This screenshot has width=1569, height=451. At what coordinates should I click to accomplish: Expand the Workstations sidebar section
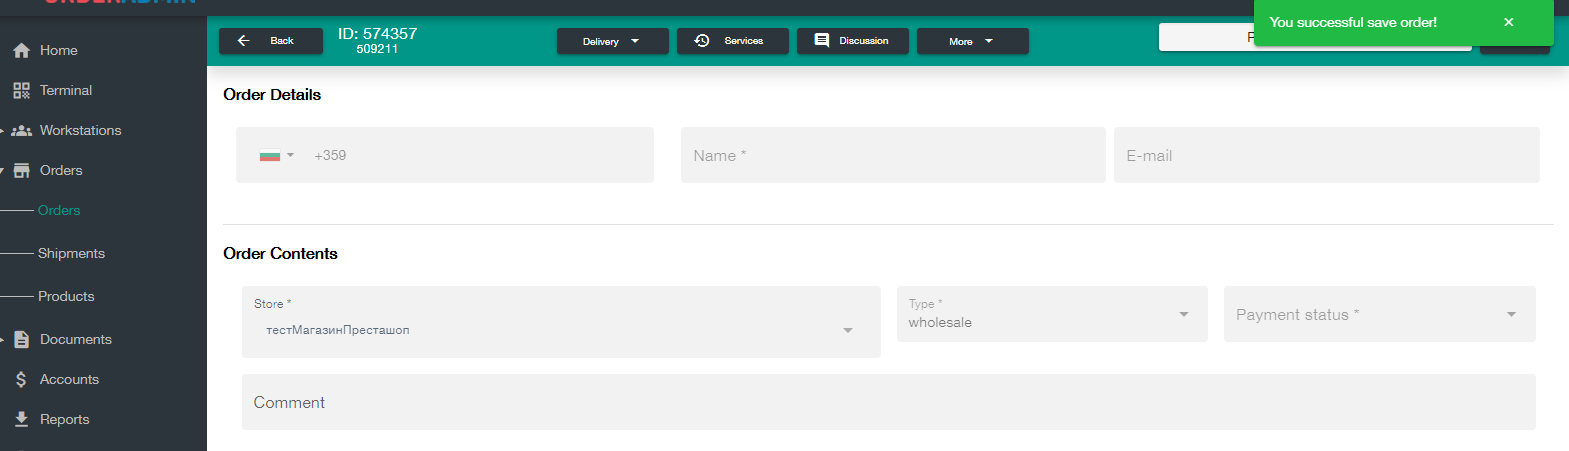pyautogui.click(x=3, y=130)
